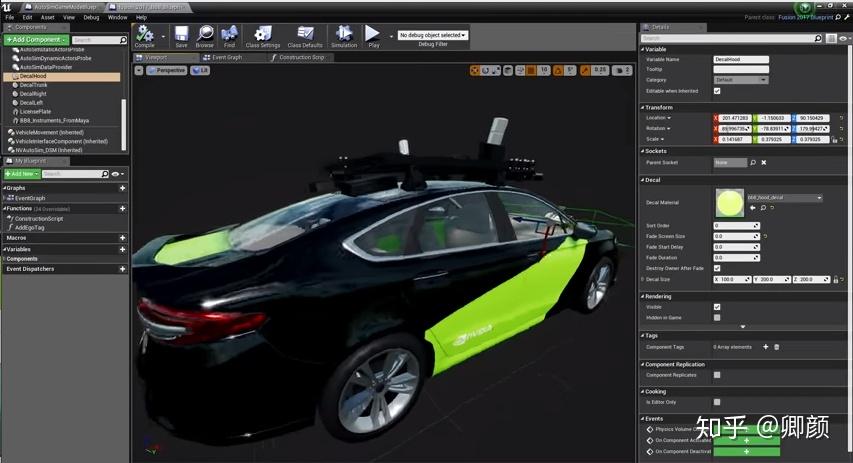The image size is (853, 463).
Task: Add new graph plus icon
Action: point(122,188)
